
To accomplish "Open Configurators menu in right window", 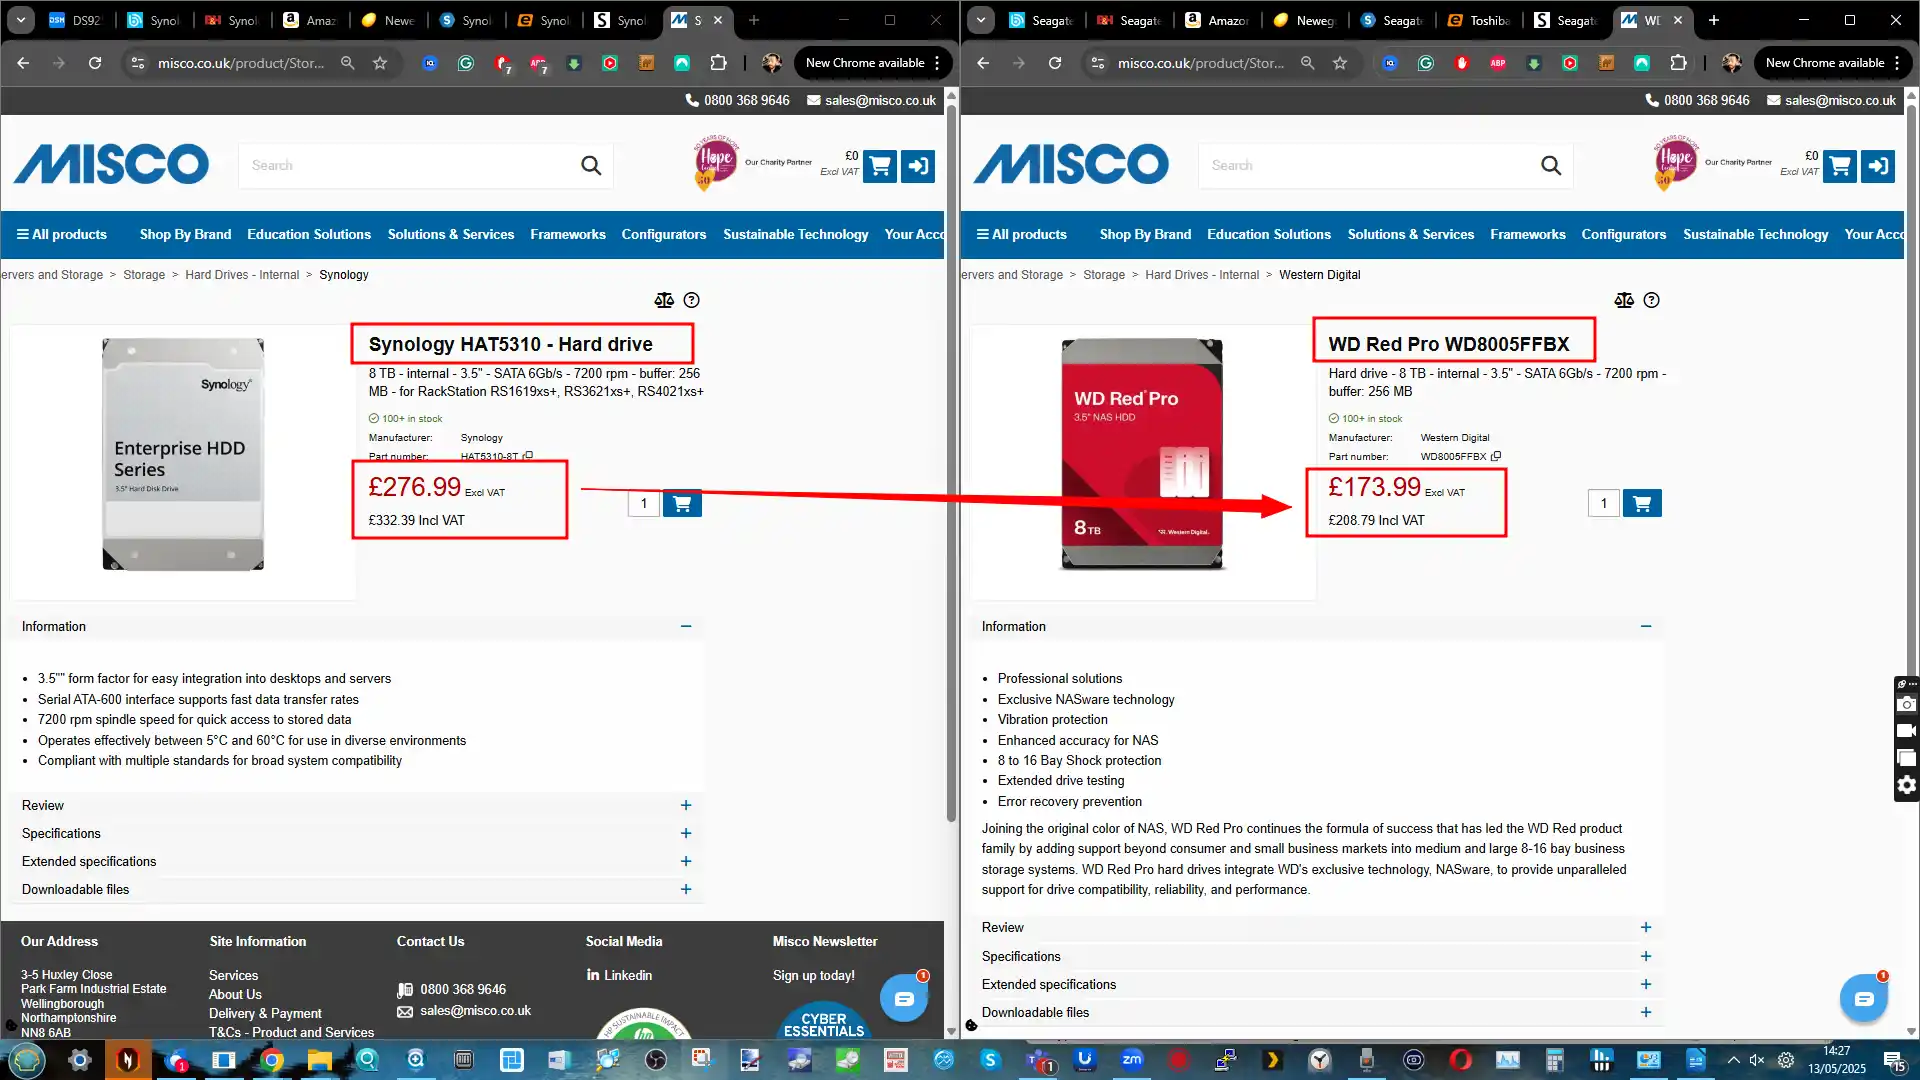I will pos(1624,234).
